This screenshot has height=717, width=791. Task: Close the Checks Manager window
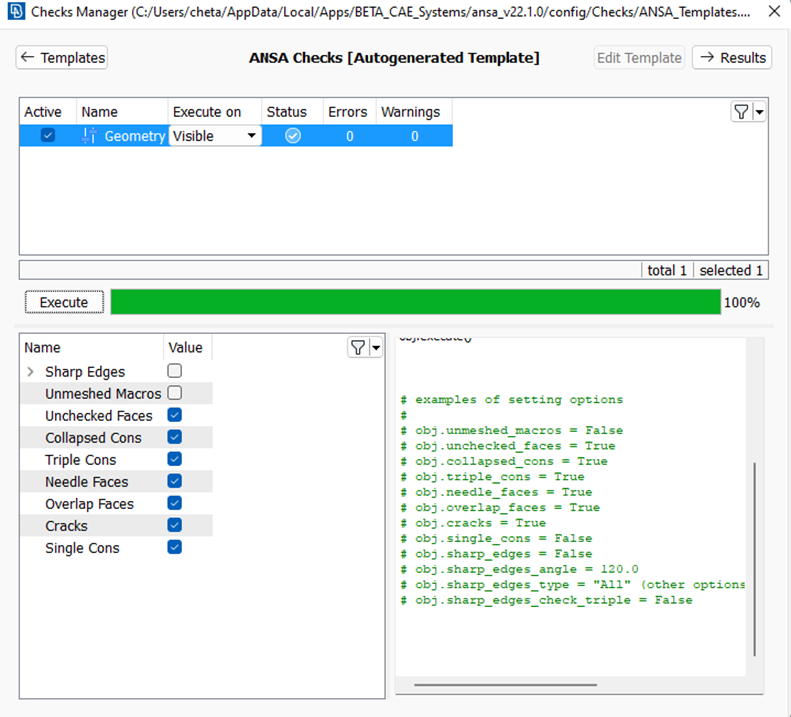(774, 11)
